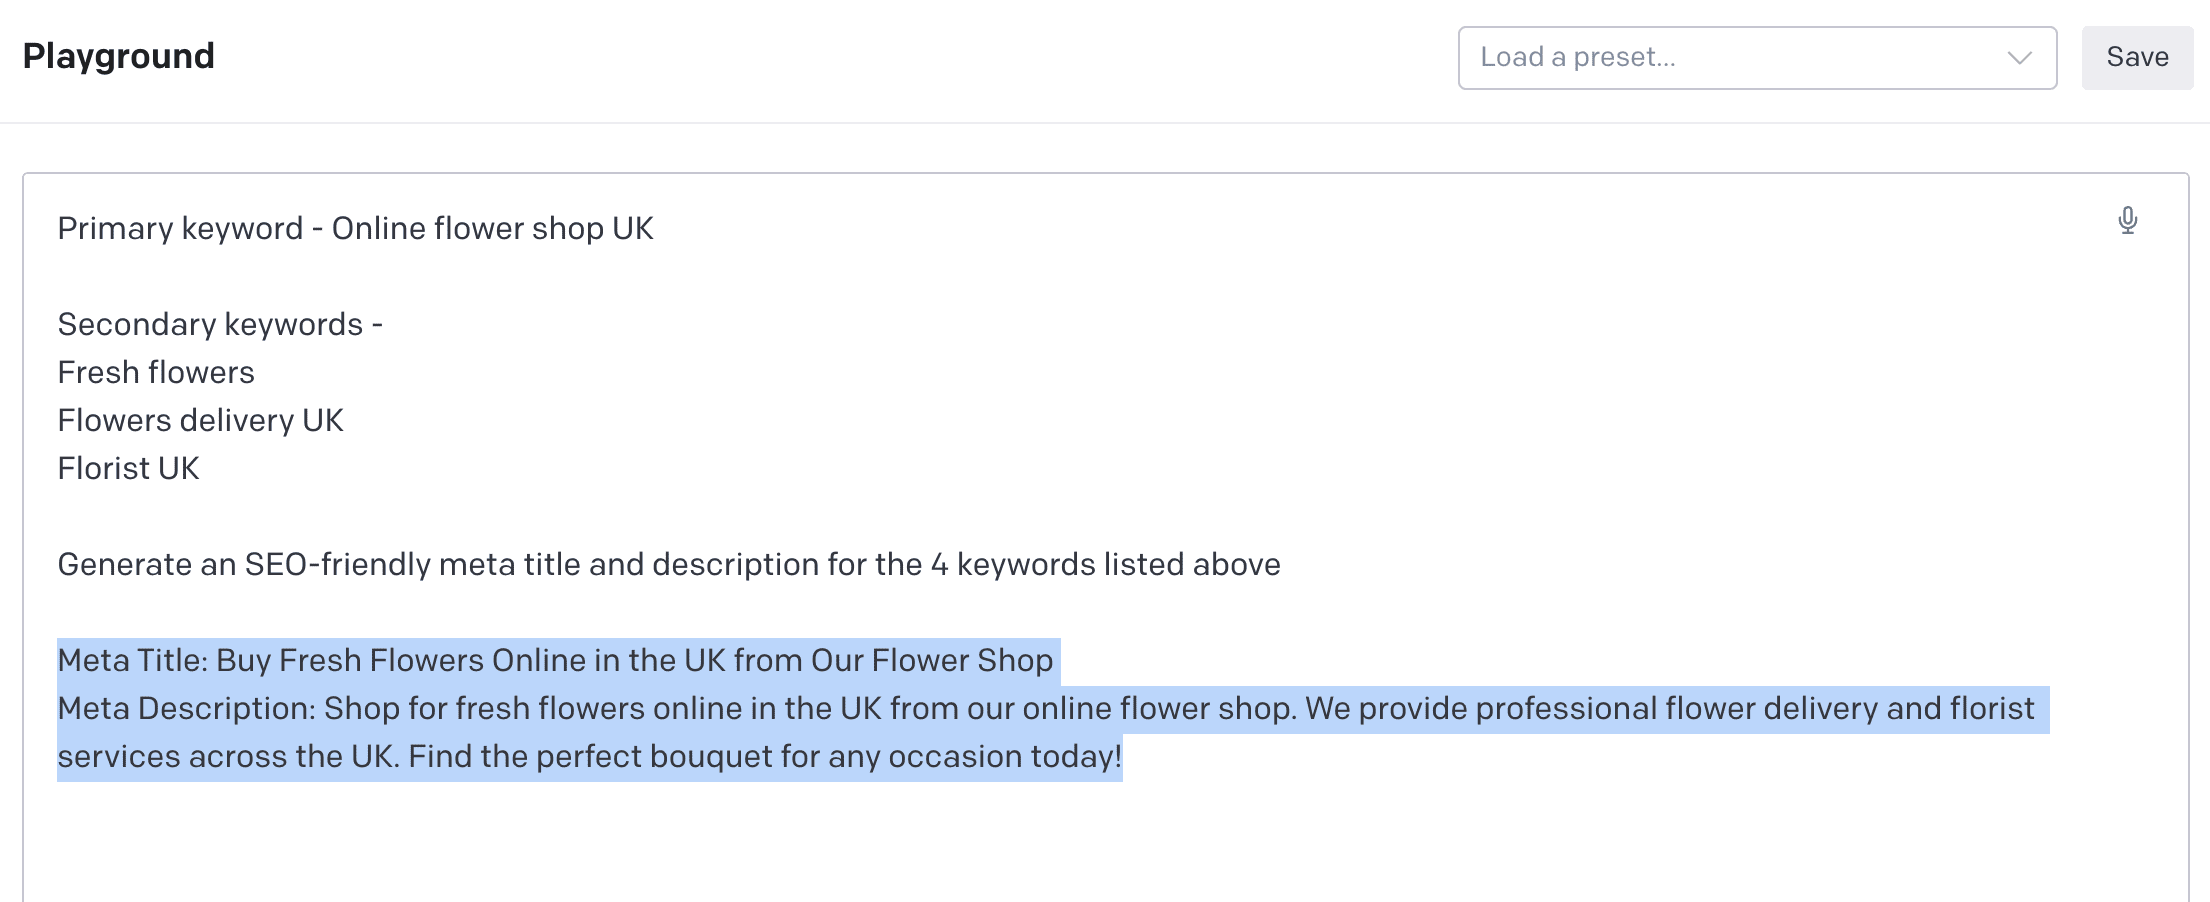Expand the preset dropdown chevron arrow

[x=2019, y=58]
